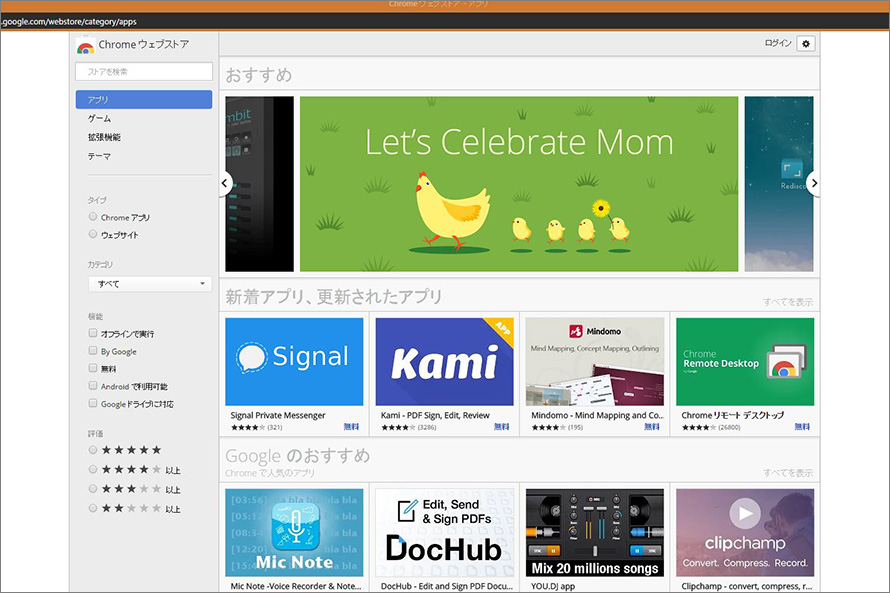Open the Chrome リモート デスクトップ title

[733, 415]
